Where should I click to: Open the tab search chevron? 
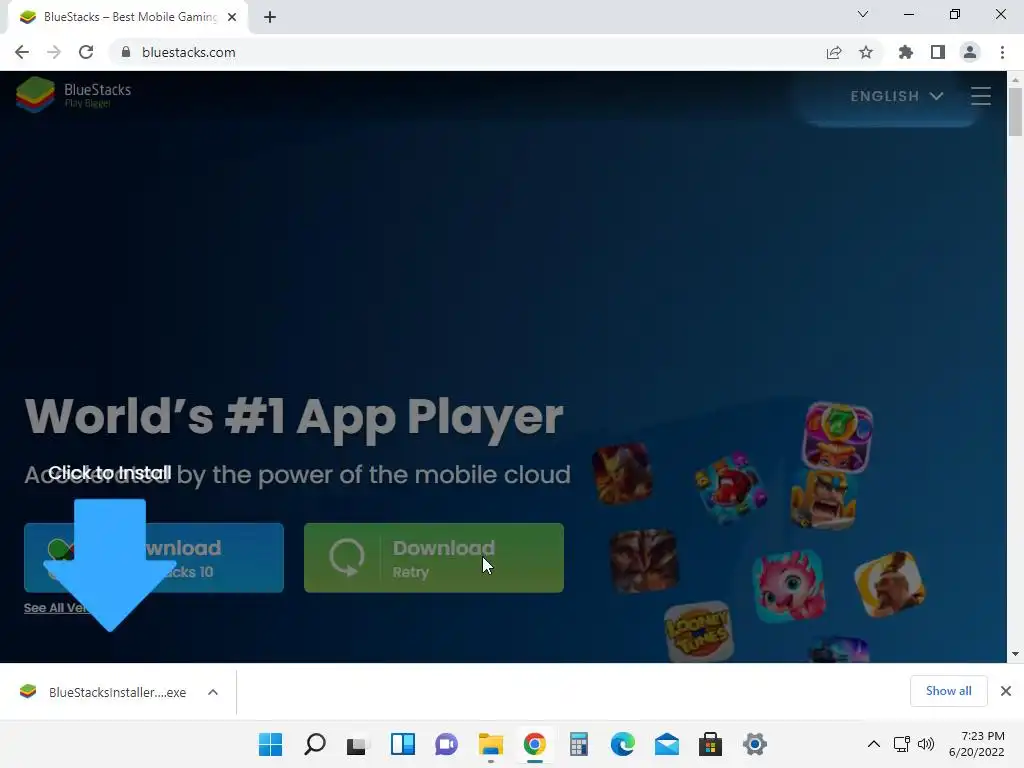pos(863,14)
